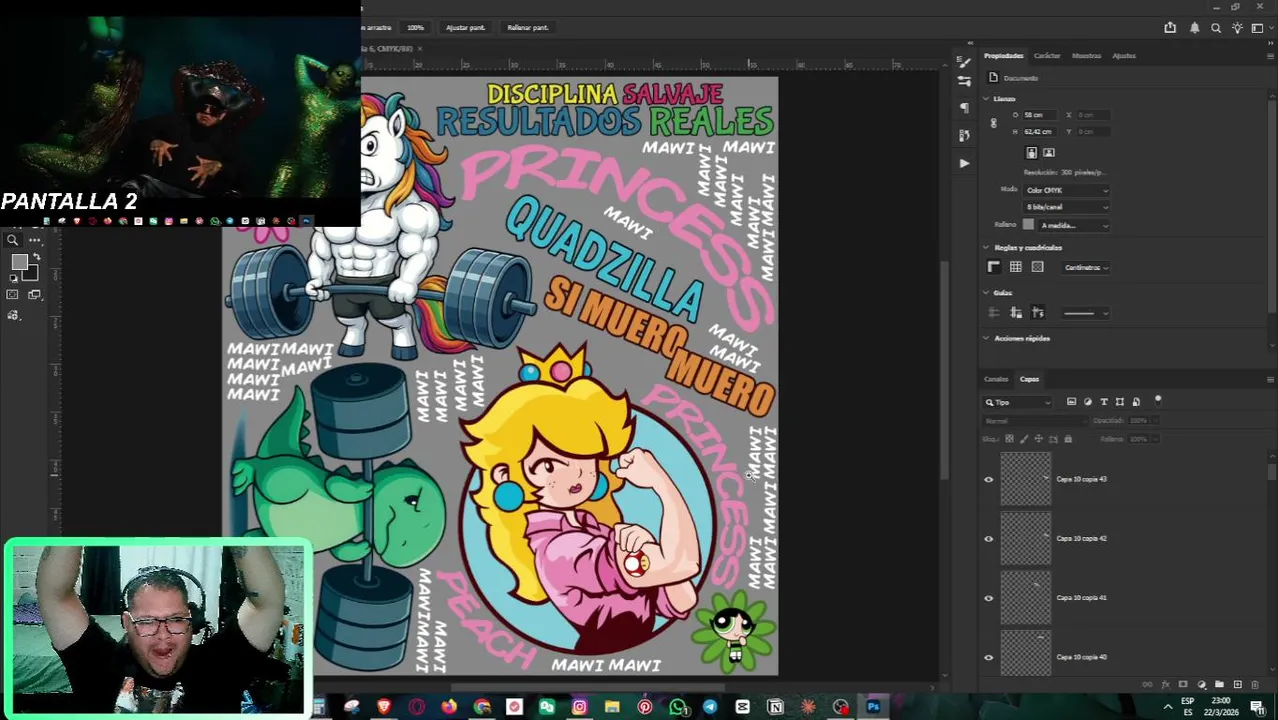Delete layer trash icon
Viewport: 1278px width, 720px height.
1255,685
